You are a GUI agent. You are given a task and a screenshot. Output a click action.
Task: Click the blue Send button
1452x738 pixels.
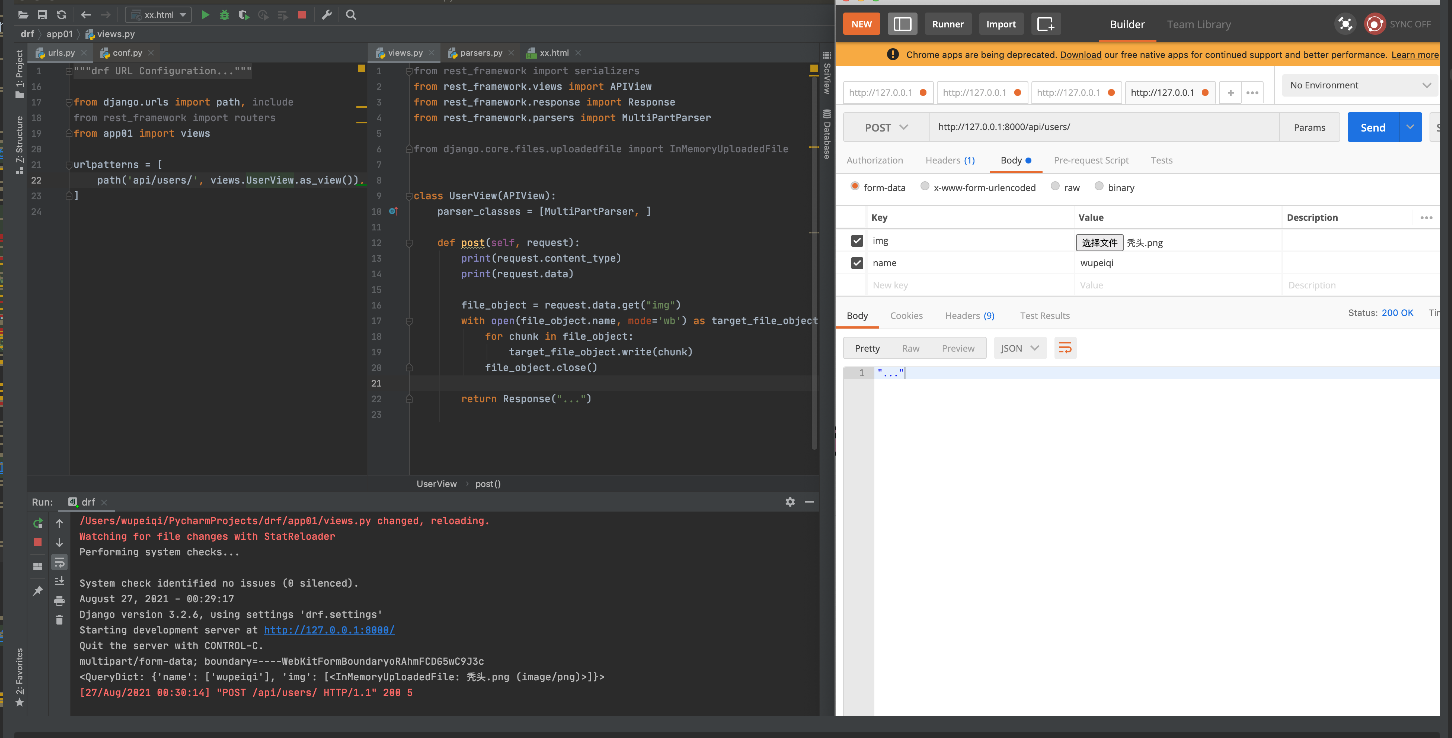(1373, 127)
